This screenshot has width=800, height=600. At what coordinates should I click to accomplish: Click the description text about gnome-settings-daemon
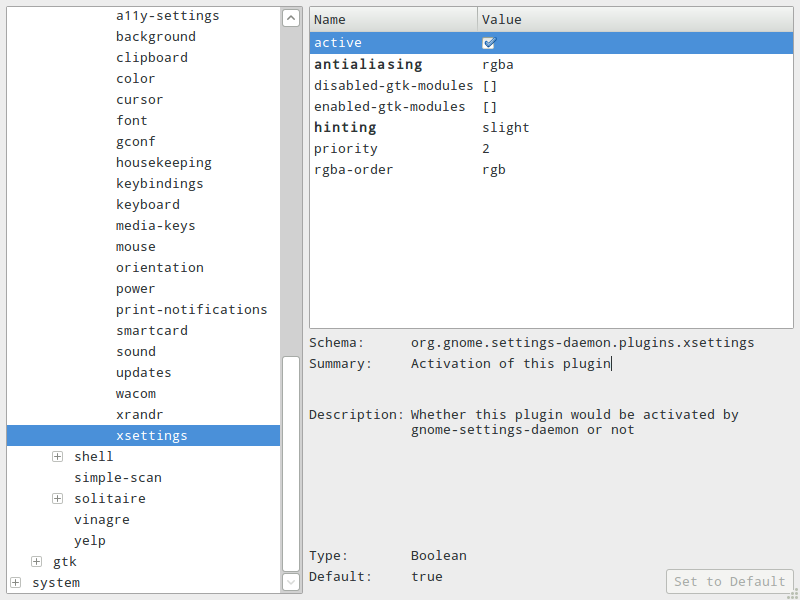point(574,422)
